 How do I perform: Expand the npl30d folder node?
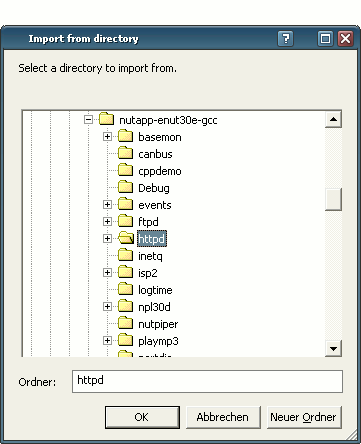click(x=107, y=306)
